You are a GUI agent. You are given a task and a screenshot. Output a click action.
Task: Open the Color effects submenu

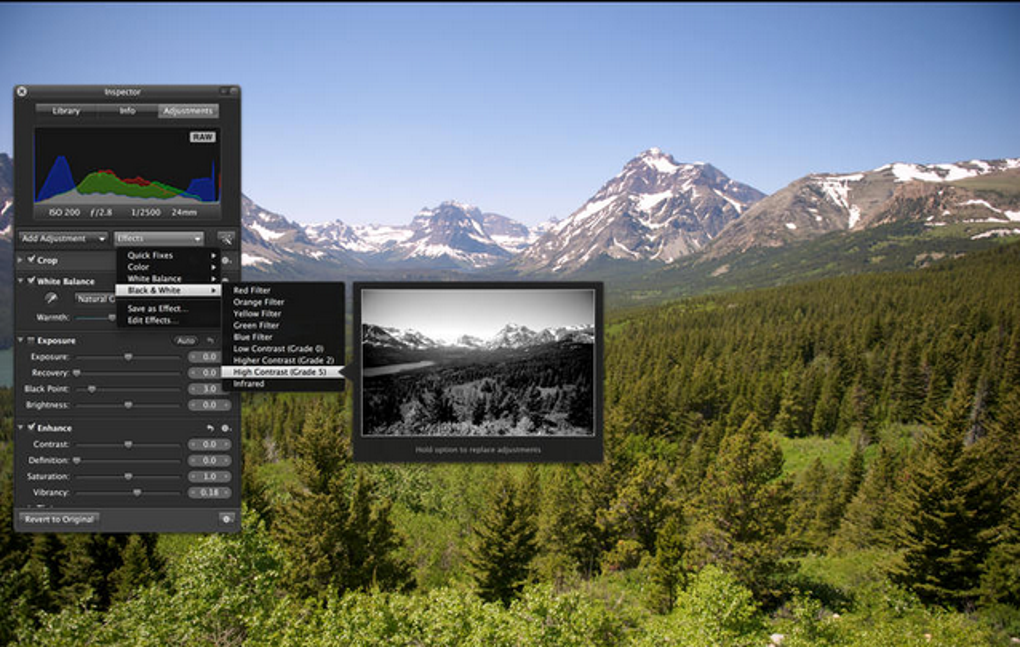coord(168,267)
